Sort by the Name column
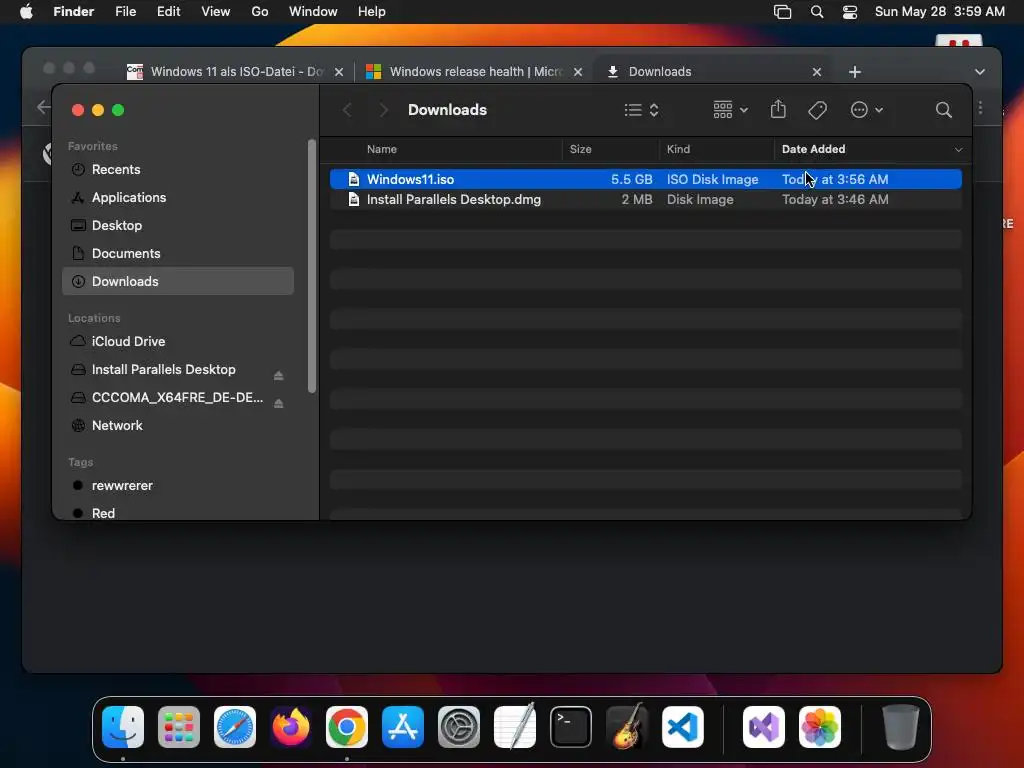 [381, 149]
